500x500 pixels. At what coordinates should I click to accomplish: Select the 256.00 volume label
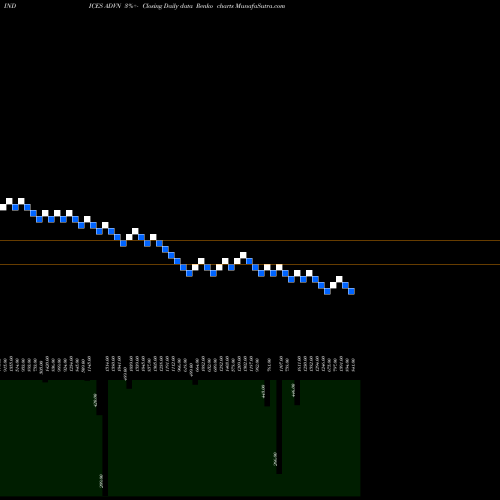[275, 459]
